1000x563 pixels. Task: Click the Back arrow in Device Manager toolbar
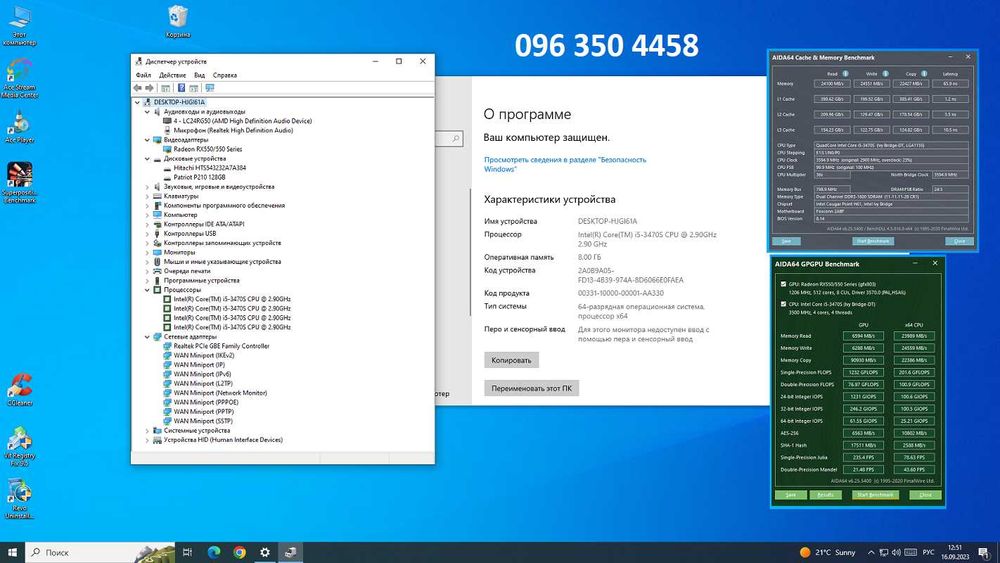[138, 88]
